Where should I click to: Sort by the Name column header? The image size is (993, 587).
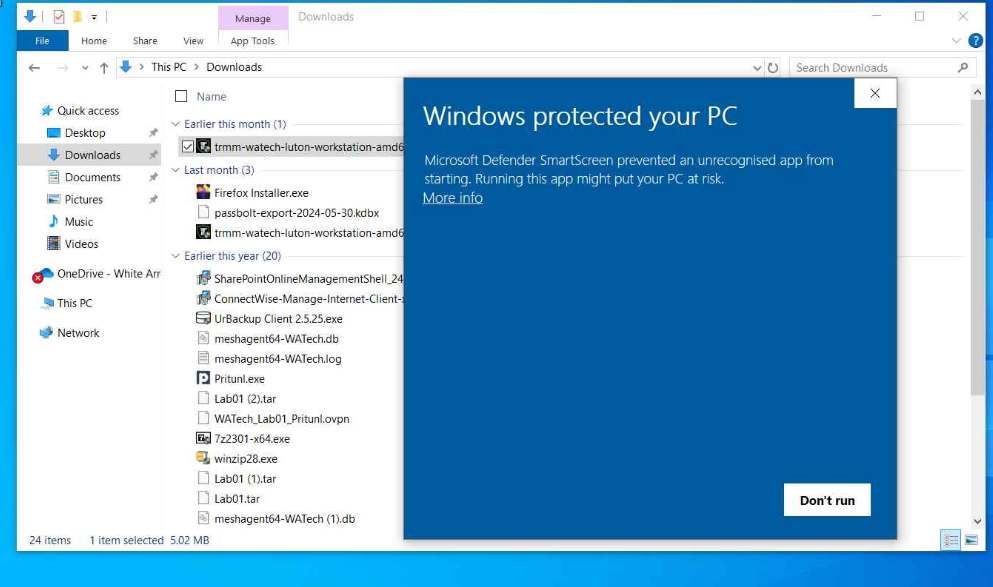tap(212, 96)
